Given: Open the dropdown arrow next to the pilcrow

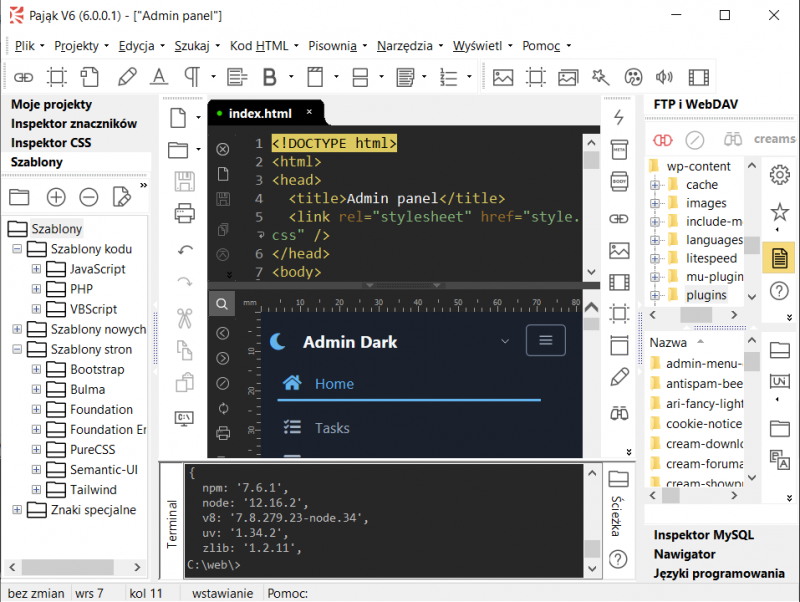Looking at the screenshot, I should click(213, 77).
